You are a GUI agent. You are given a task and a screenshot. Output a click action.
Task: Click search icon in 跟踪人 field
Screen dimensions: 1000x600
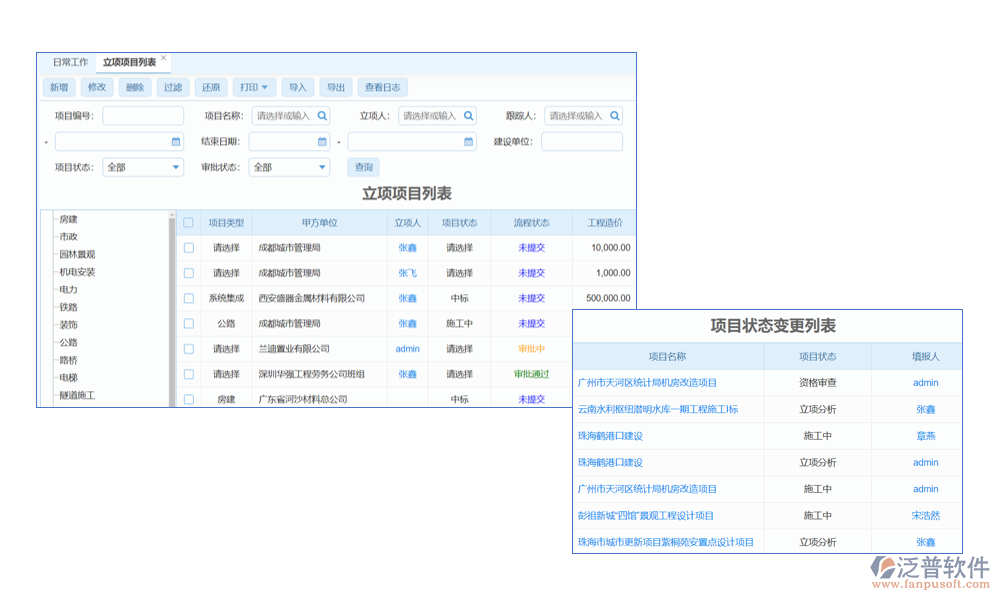pos(614,116)
